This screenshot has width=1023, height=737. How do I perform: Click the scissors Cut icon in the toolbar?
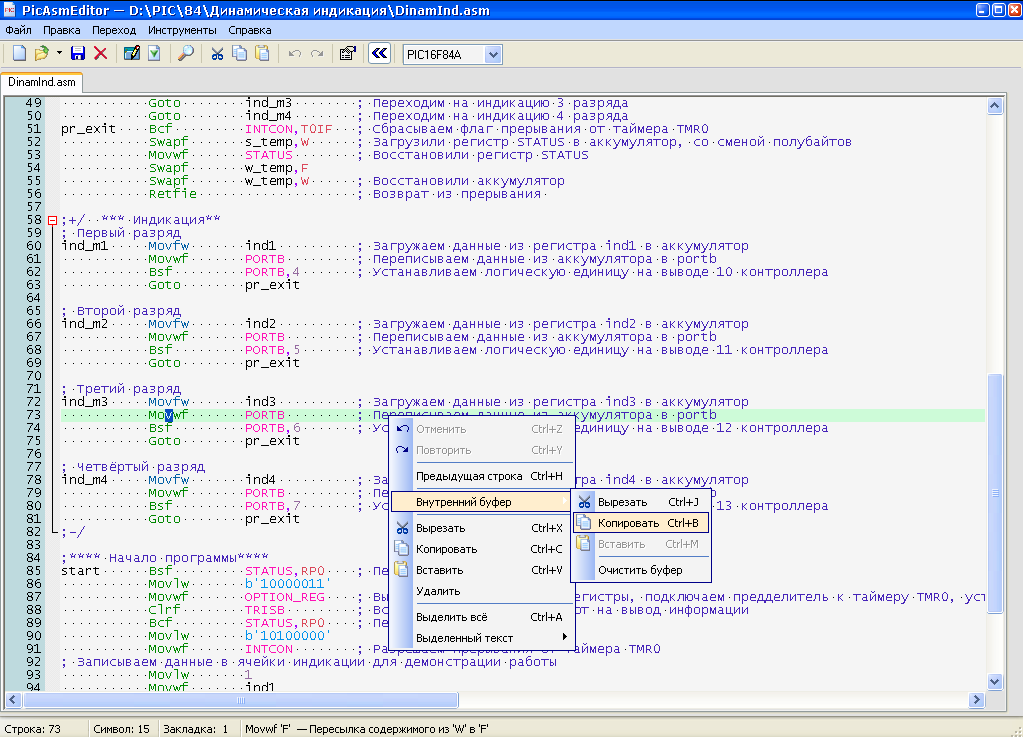click(x=217, y=53)
